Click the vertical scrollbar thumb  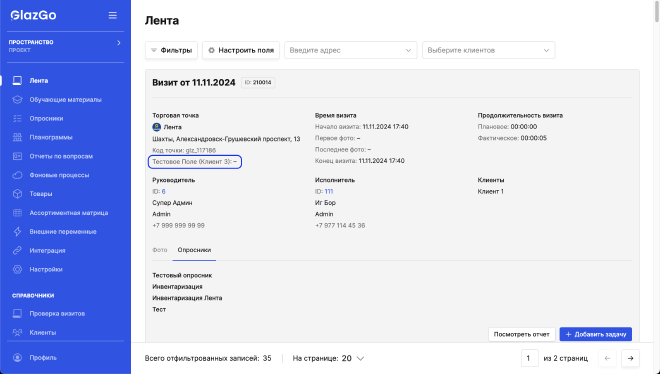tap(657, 11)
